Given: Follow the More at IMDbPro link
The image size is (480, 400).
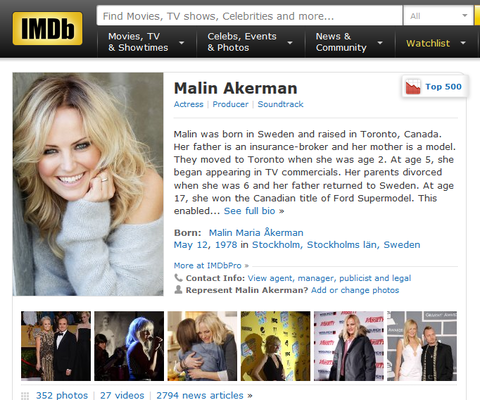Looking at the screenshot, I should [x=211, y=266].
